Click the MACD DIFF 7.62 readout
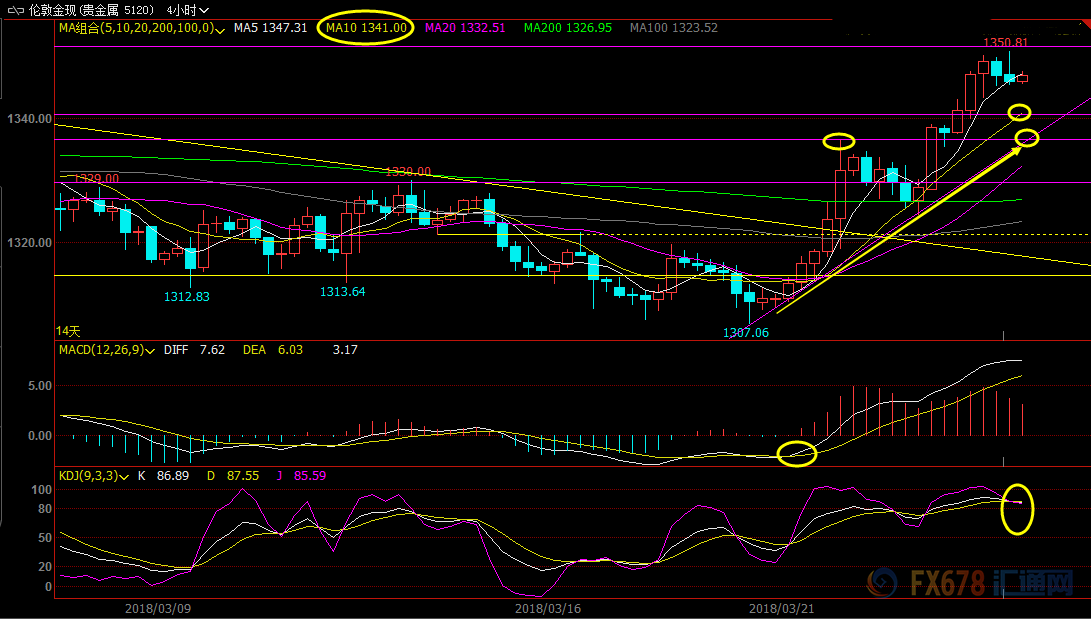 tap(194, 350)
